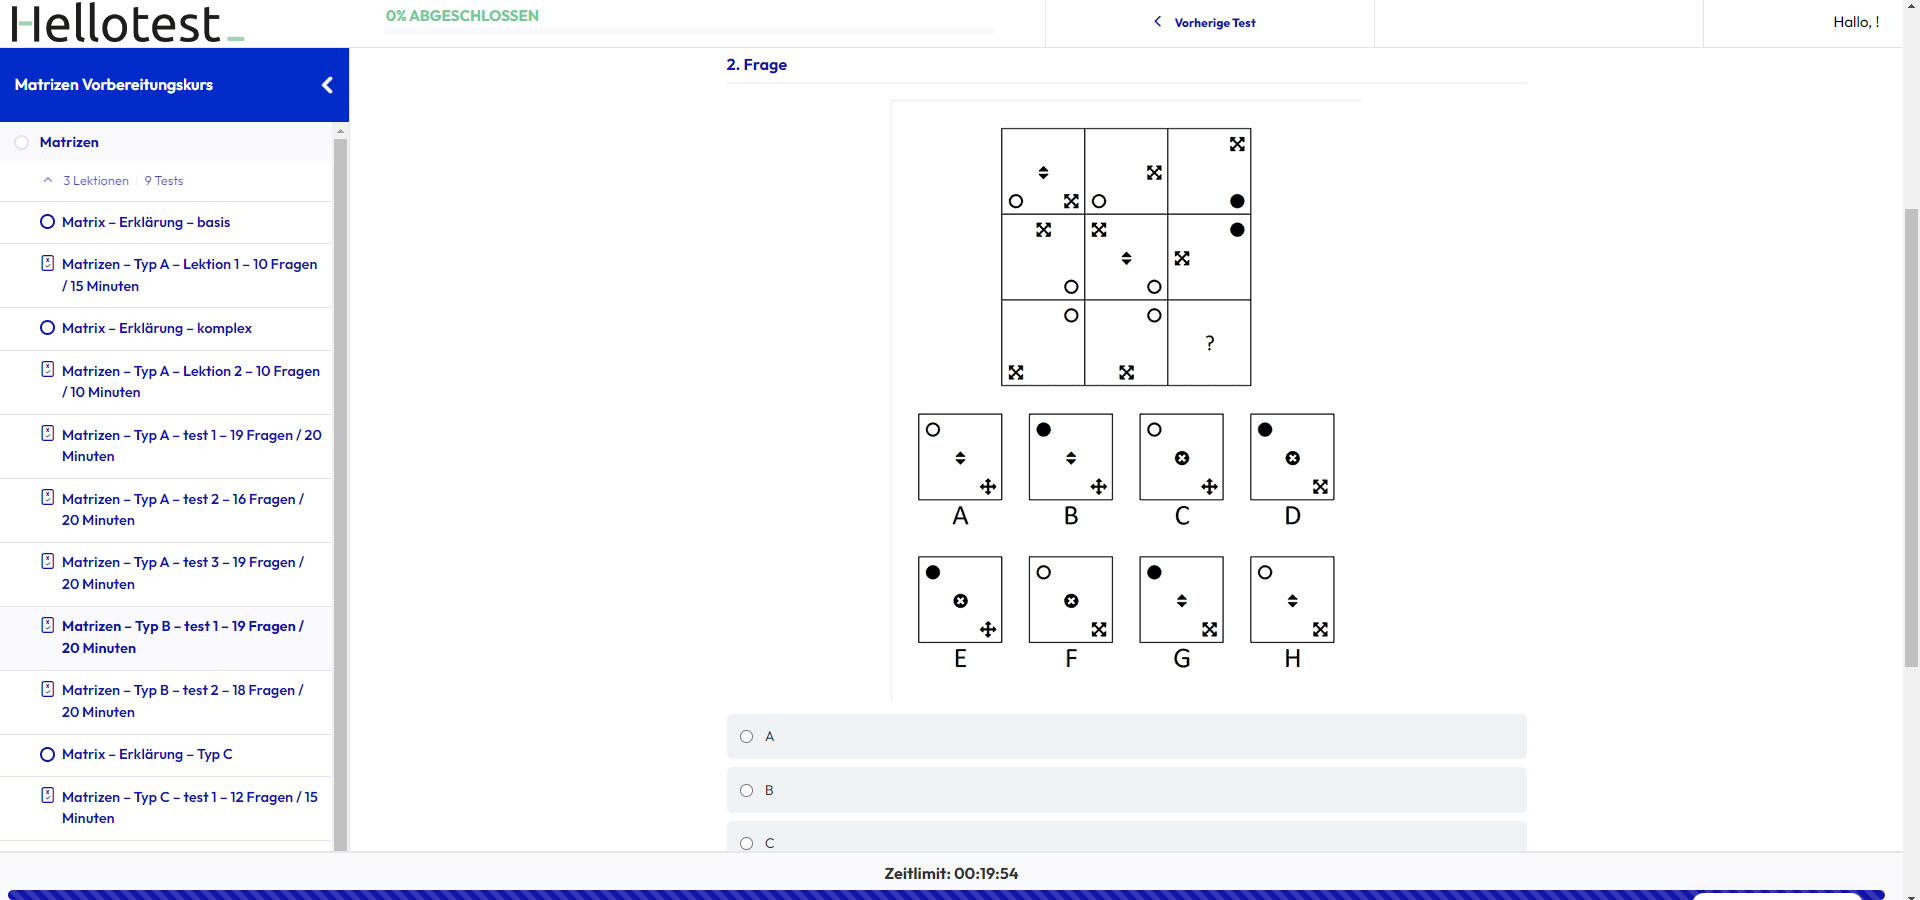Click quiz icon beside Typ B test 2
Screen dimensions: 1920x900
[x=47, y=689]
